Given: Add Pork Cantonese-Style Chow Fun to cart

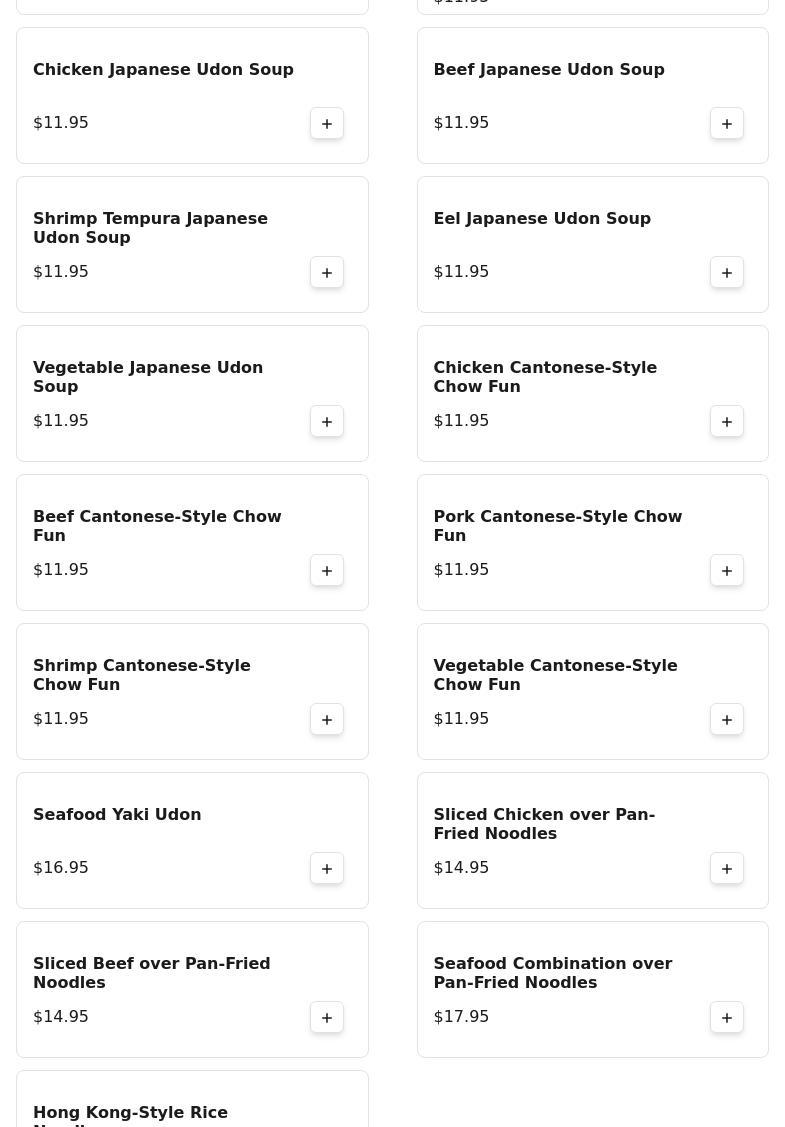Looking at the screenshot, I should click(727, 570).
